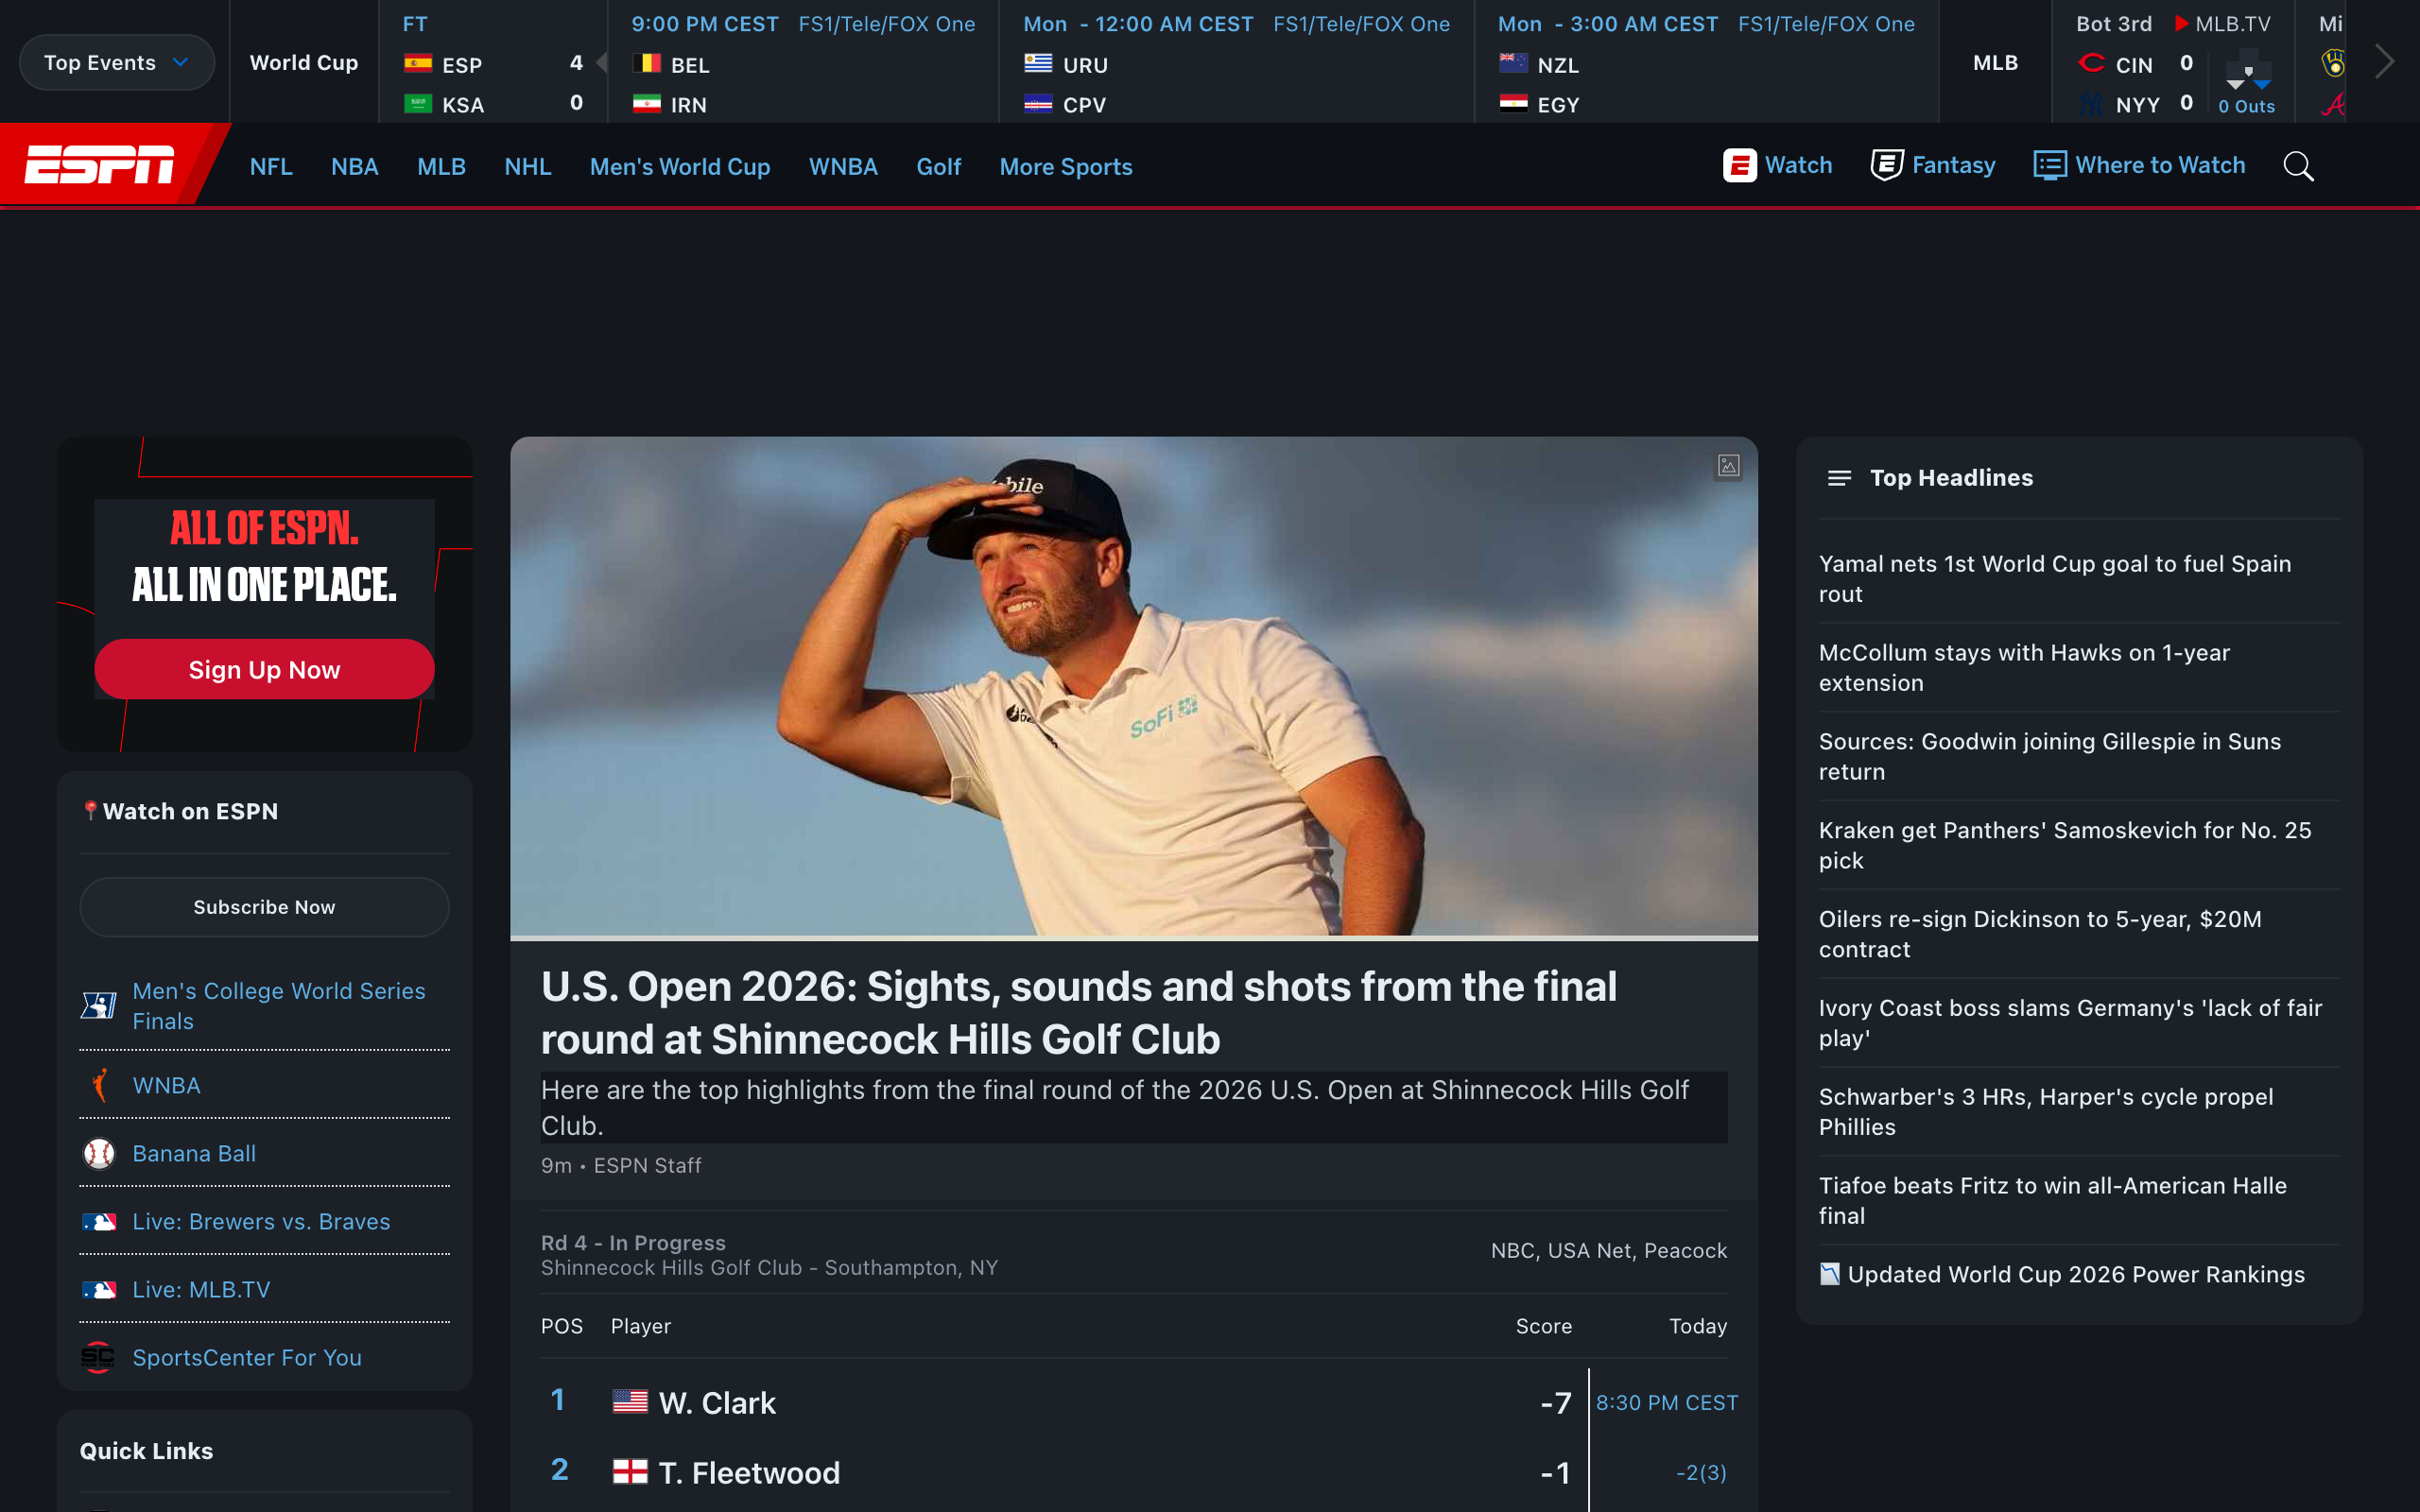
Task: Open the NHL menu
Action: click(527, 167)
